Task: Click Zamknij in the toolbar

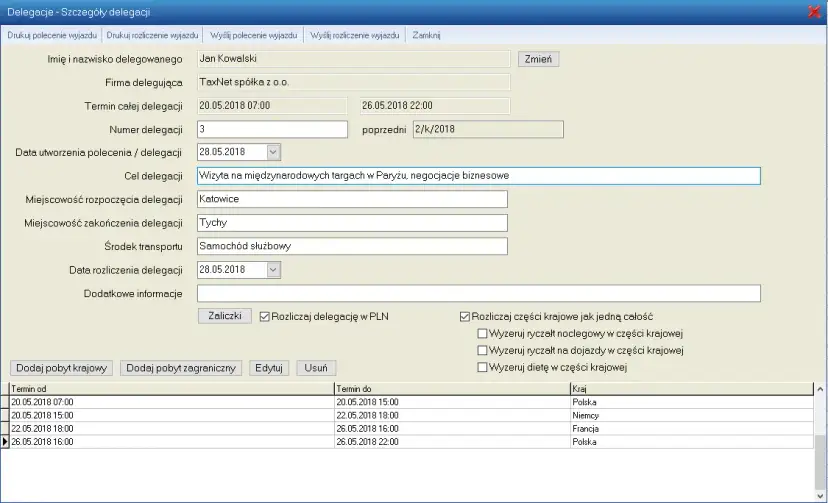Action: point(427,35)
